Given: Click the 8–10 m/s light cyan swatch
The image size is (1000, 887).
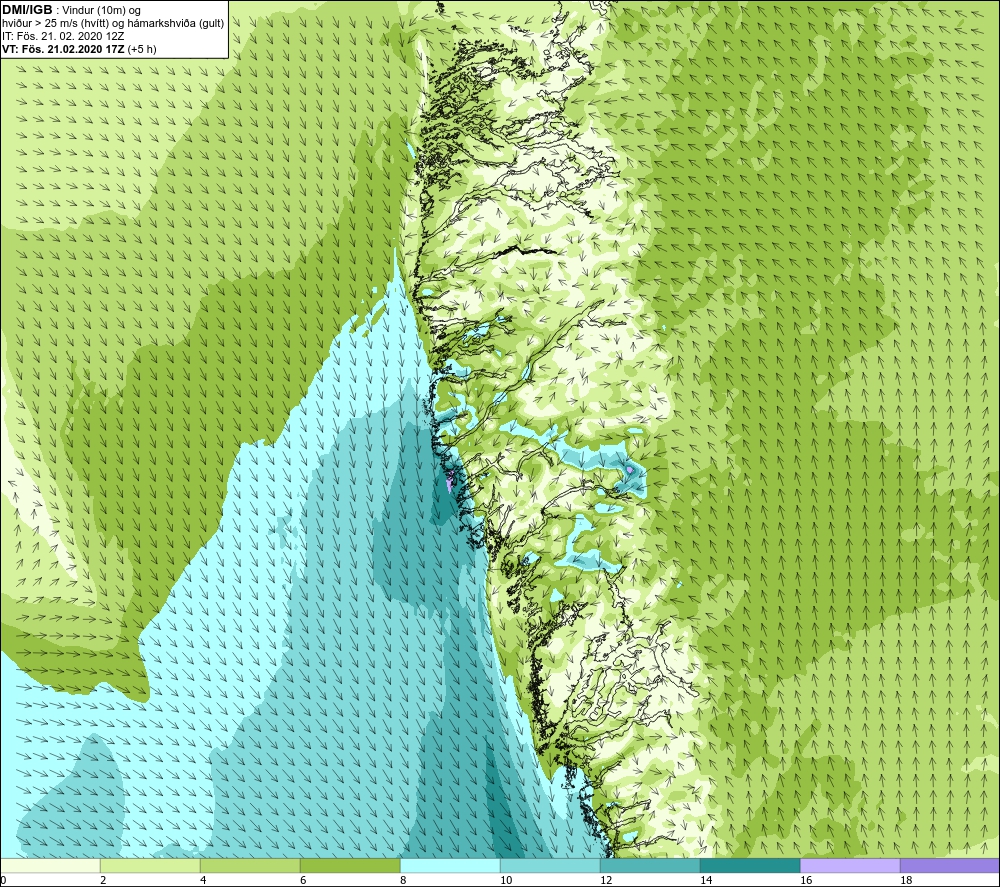Looking at the screenshot, I should [x=450, y=866].
